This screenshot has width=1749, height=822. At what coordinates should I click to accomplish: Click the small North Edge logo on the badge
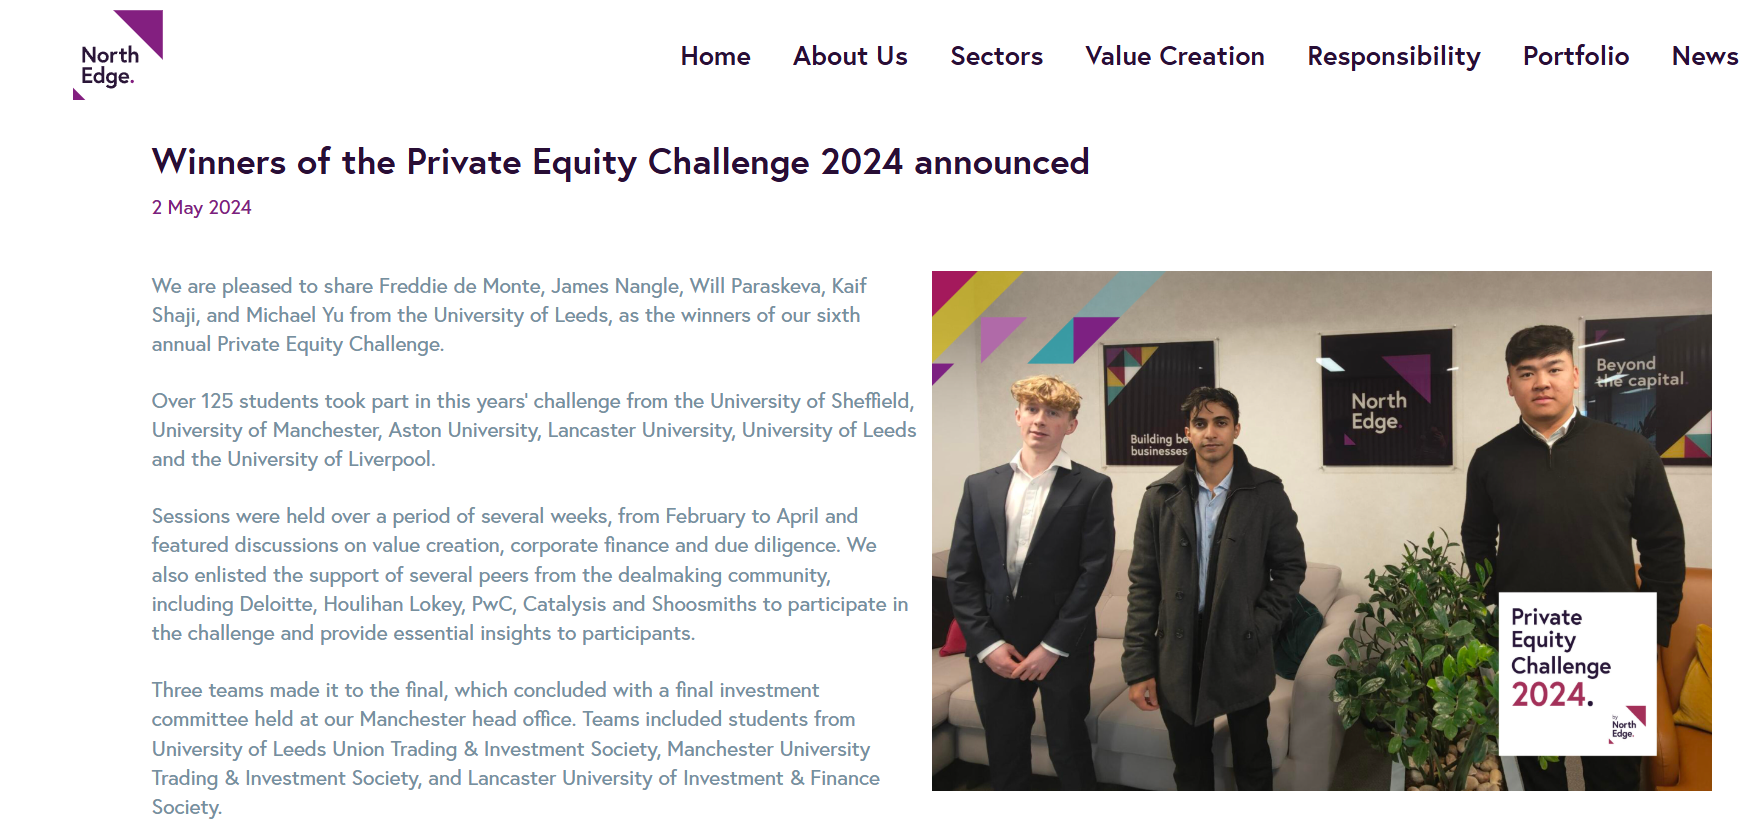click(x=1626, y=726)
